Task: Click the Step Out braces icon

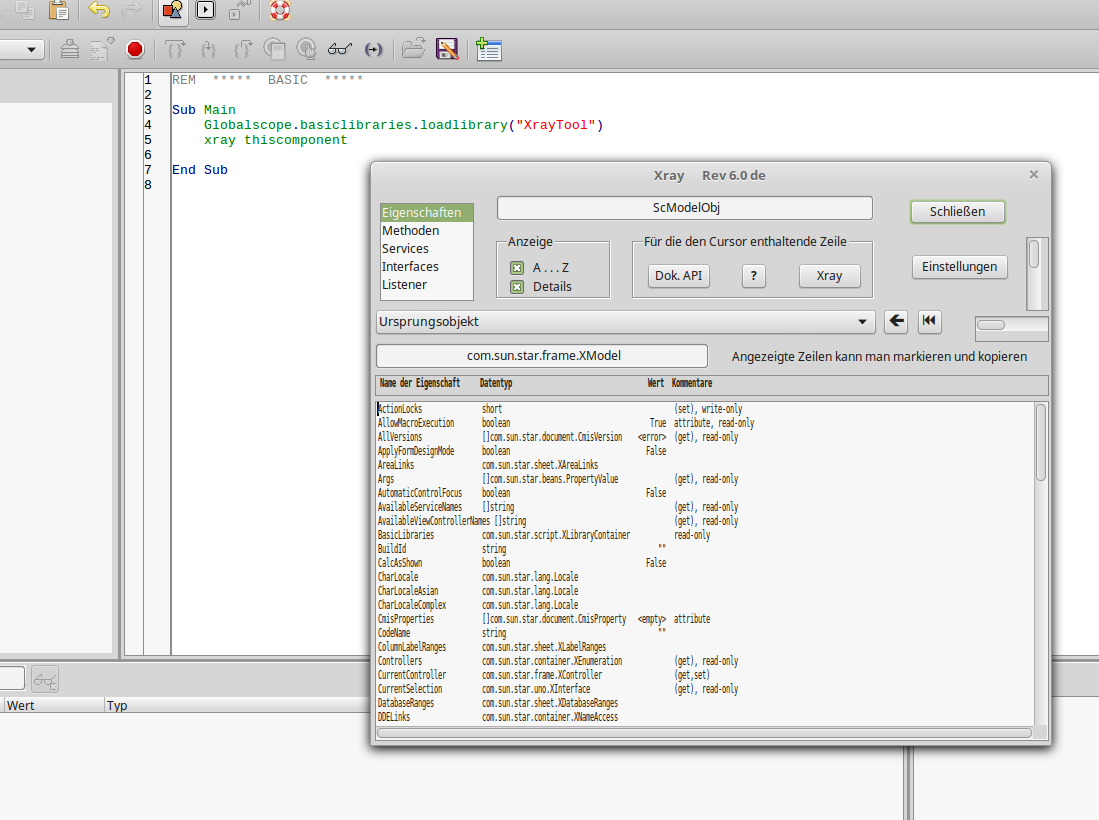Action: [243, 49]
